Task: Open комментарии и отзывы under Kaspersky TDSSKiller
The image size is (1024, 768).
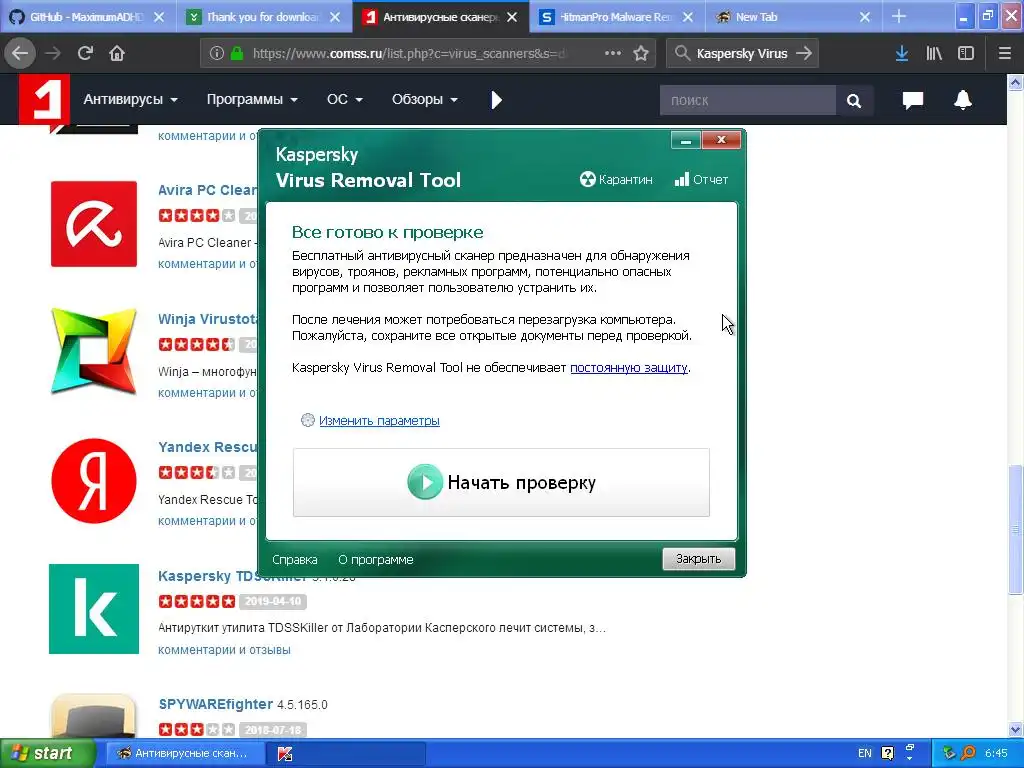Action: (x=224, y=650)
